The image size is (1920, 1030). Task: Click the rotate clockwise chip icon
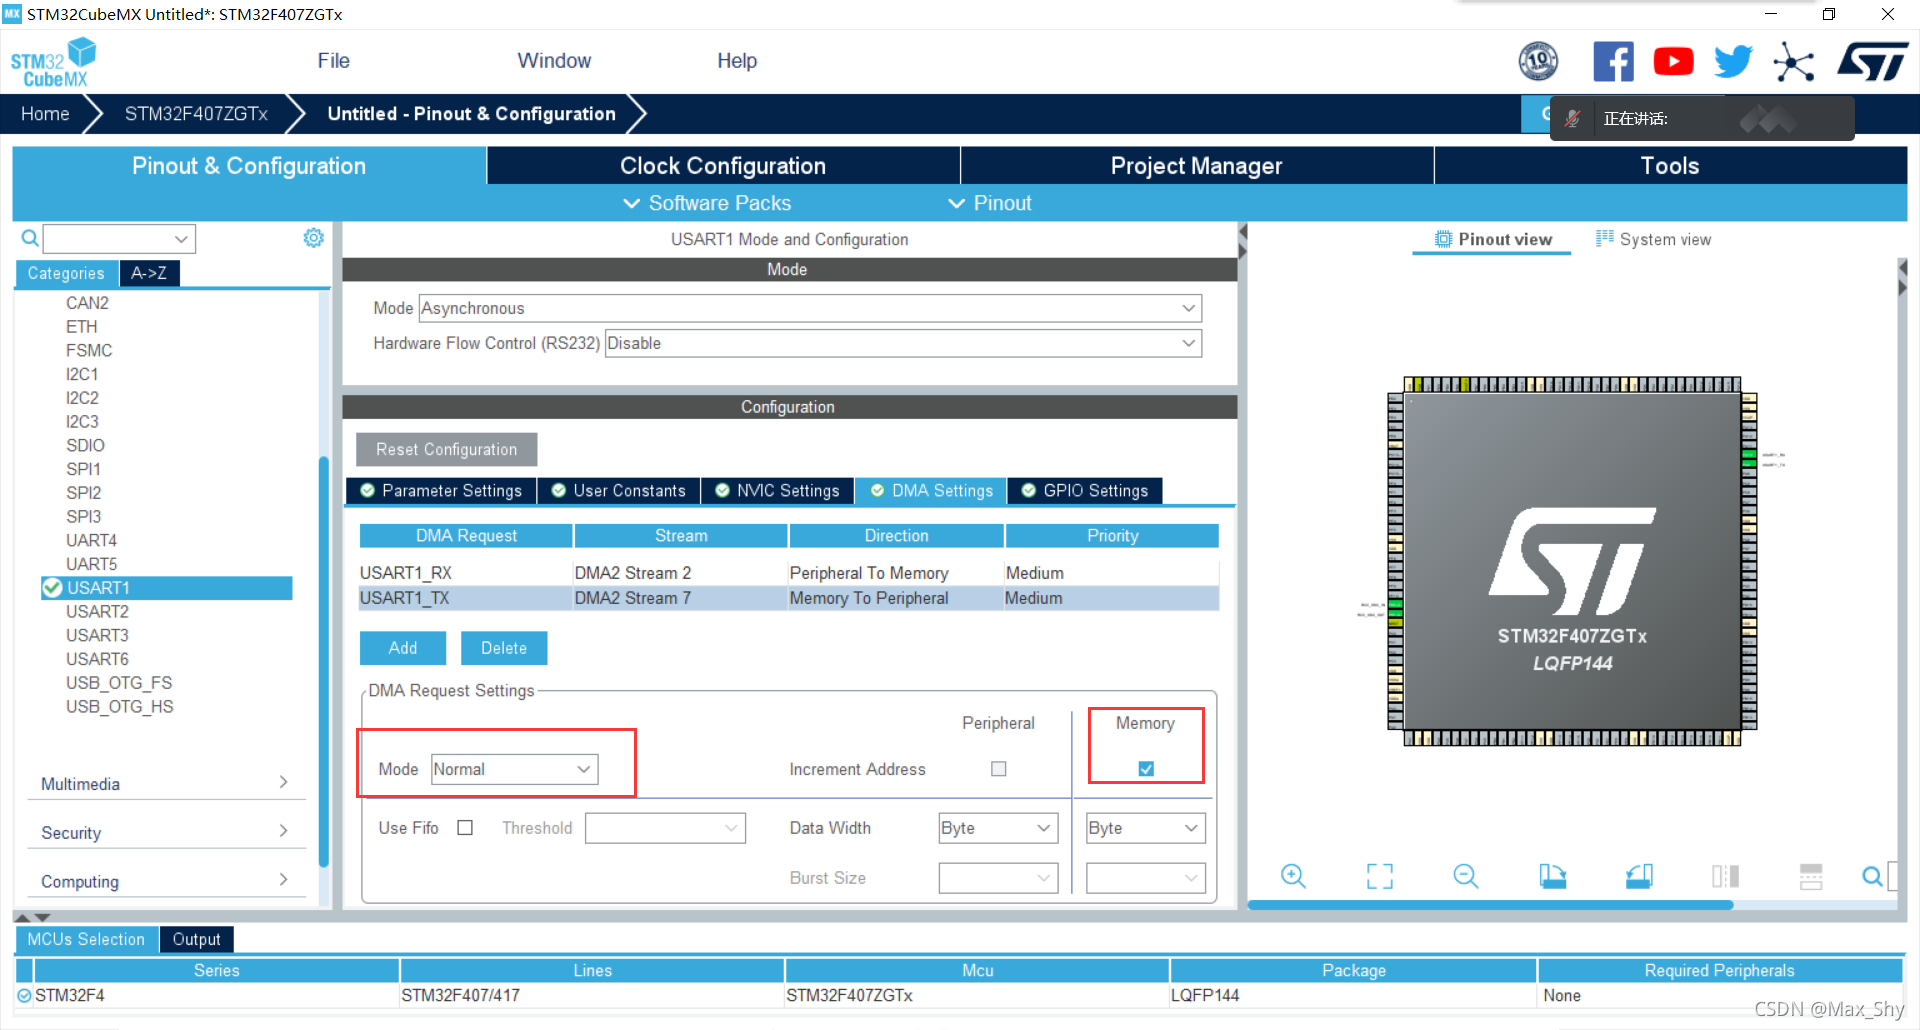point(1552,876)
